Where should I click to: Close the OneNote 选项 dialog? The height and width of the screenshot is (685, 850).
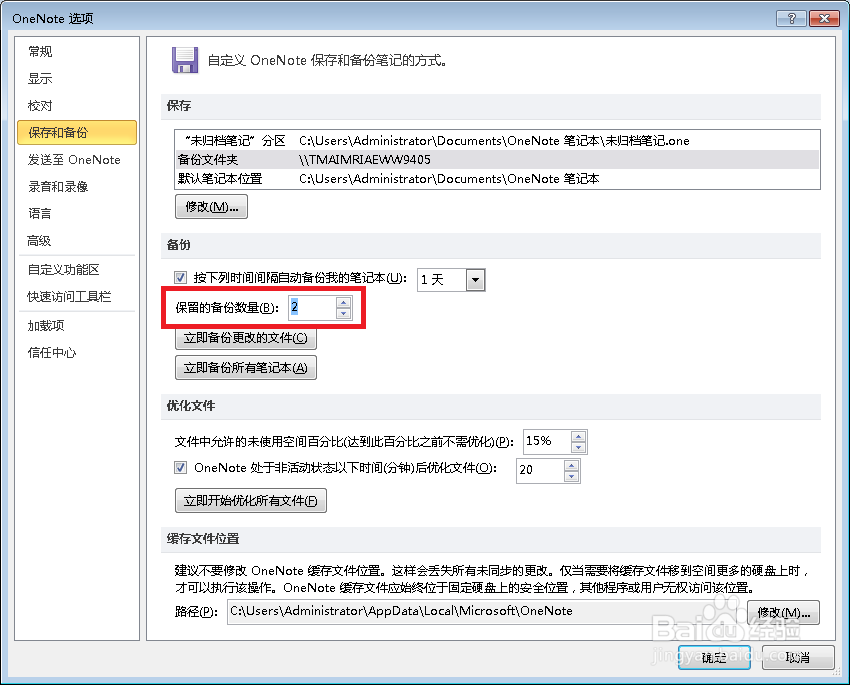pyautogui.click(x=825, y=18)
